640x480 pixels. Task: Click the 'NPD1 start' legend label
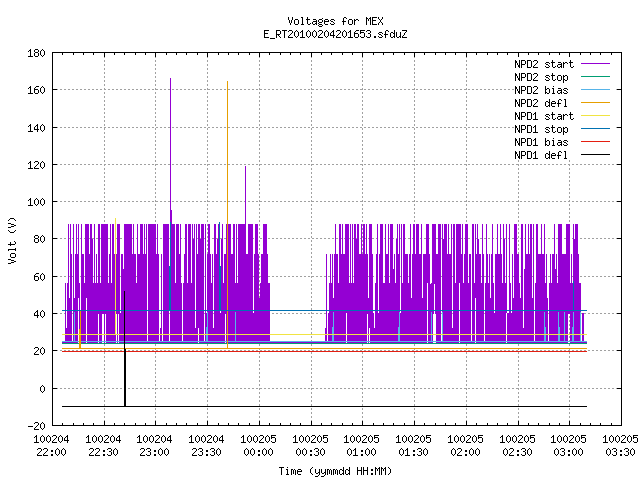pyautogui.click(x=544, y=116)
